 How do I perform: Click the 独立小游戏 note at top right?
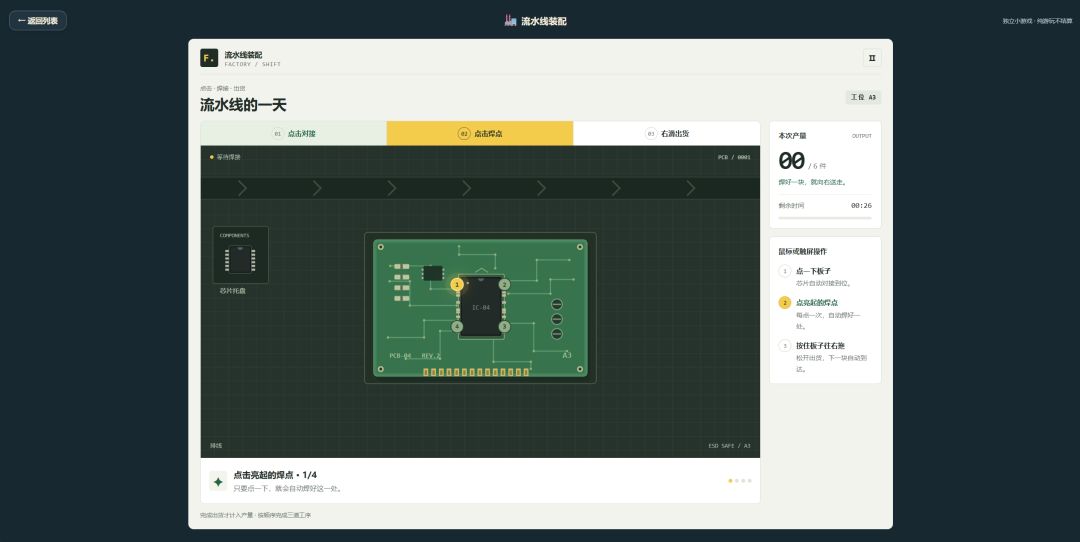pos(1037,21)
